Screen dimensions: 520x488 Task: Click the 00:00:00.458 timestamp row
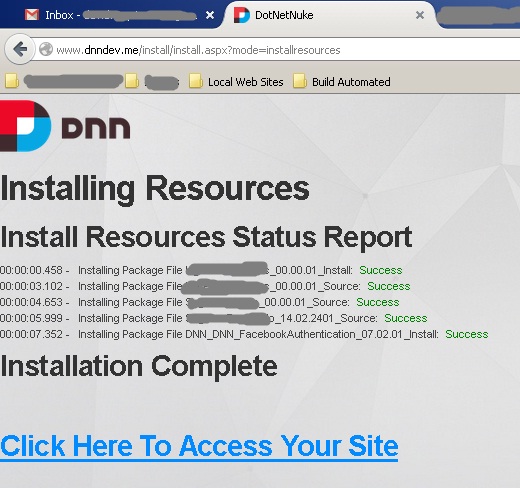(201, 270)
